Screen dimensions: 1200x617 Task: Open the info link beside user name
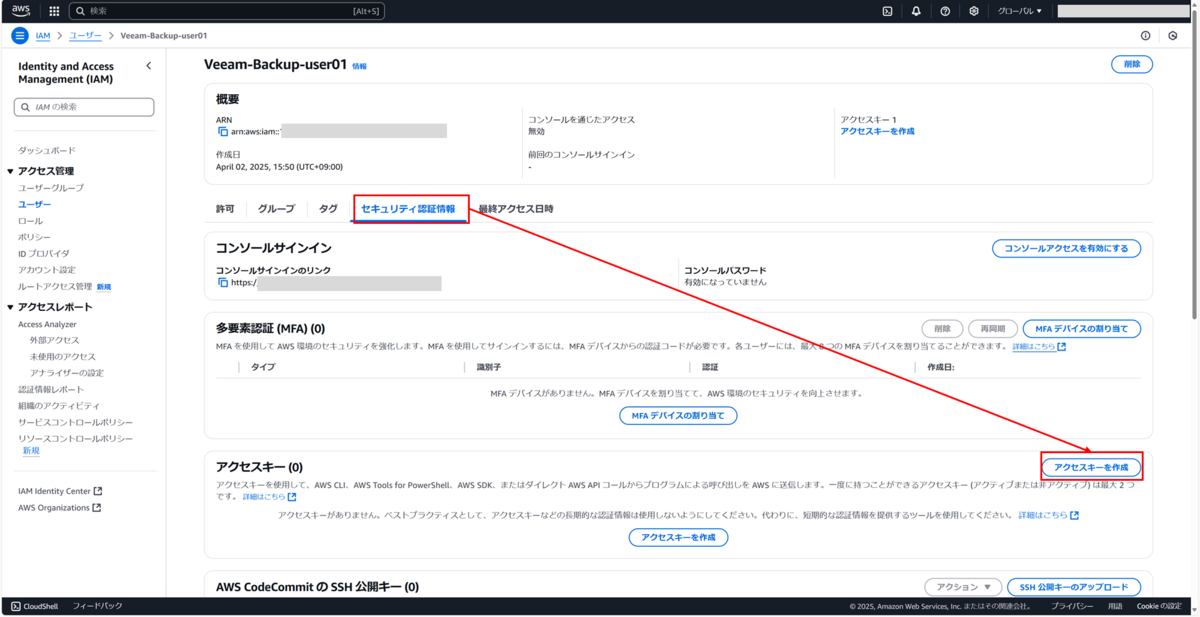point(359,66)
